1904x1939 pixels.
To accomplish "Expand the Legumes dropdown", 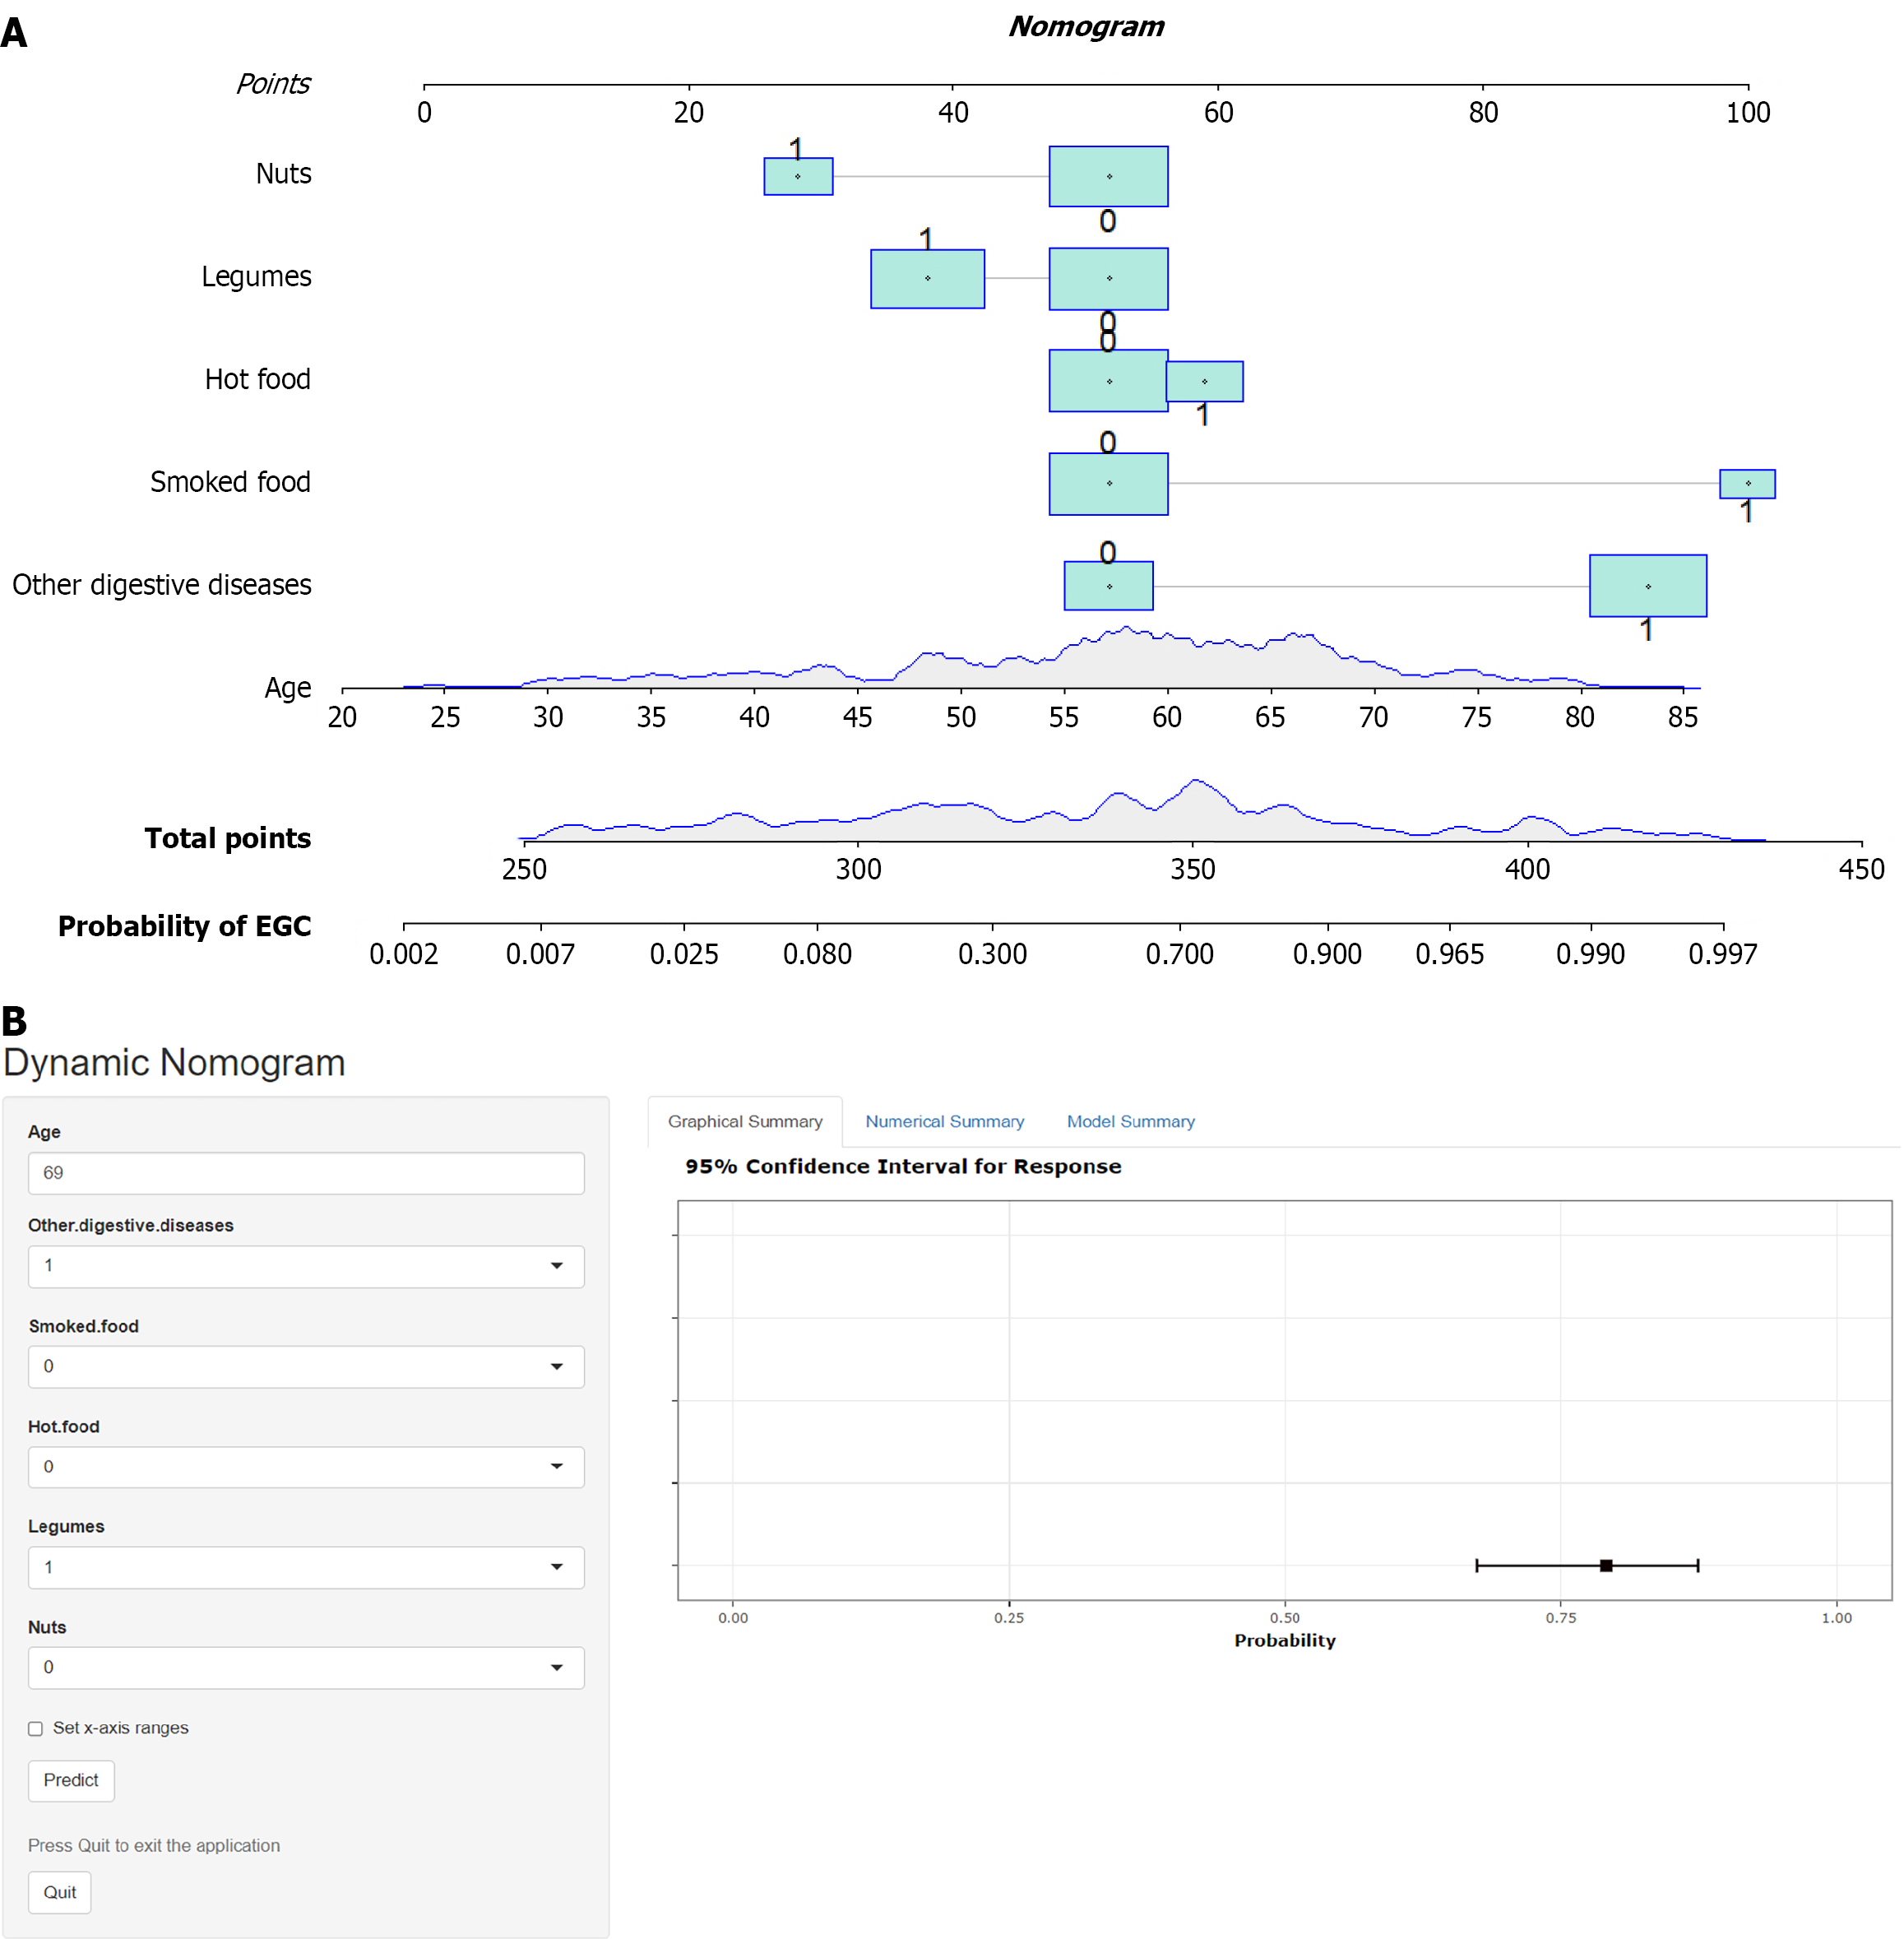I will (305, 1567).
